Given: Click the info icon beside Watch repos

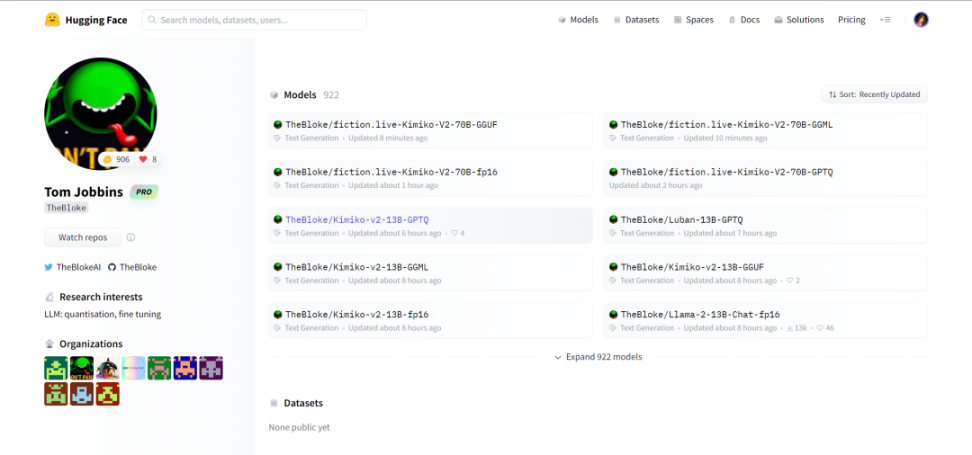Looking at the screenshot, I should tap(131, 238).
